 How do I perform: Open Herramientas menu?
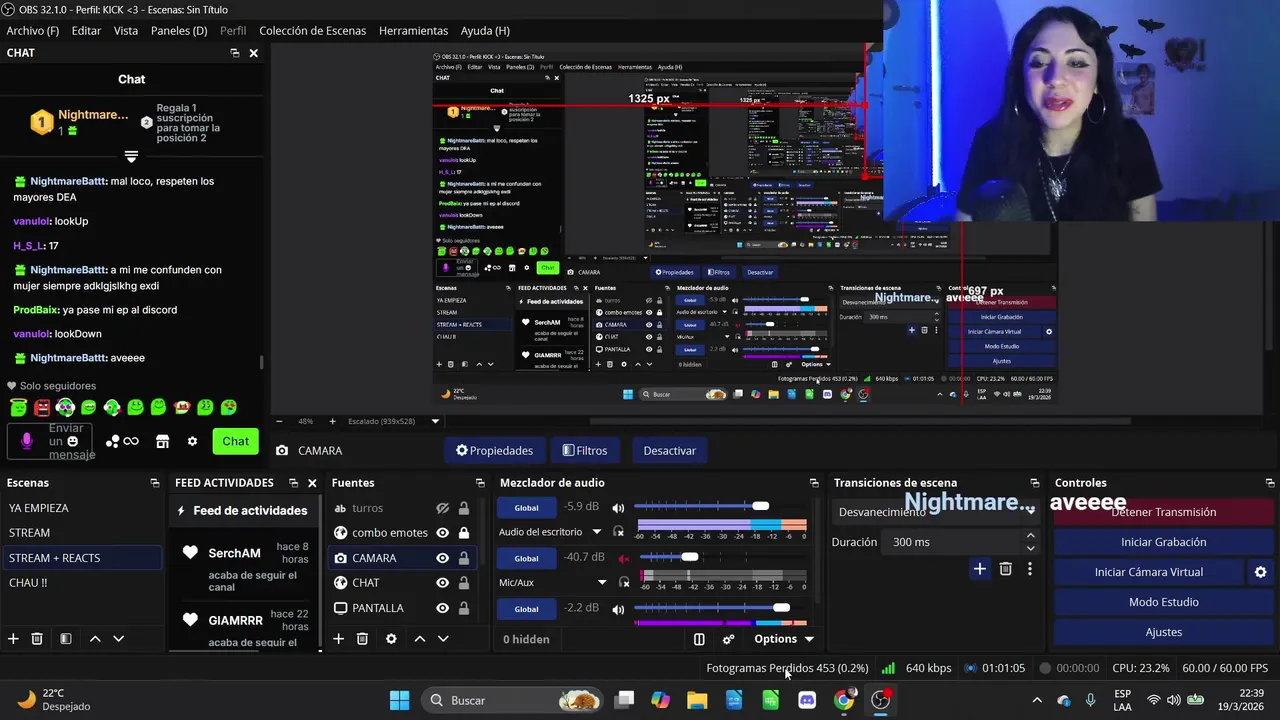pyautogui.click(x=413, y=31)
